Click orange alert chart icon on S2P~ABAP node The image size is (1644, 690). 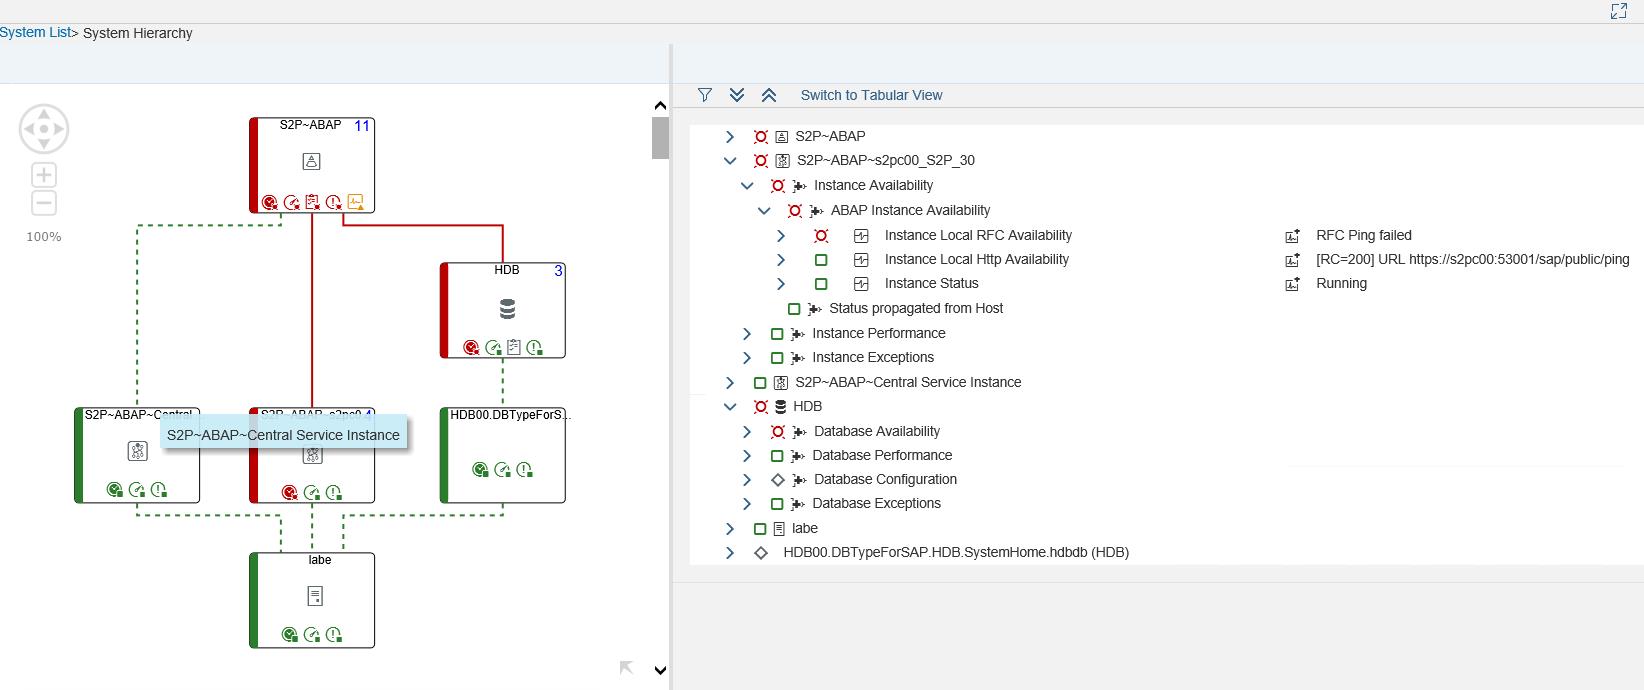tap(356, 202)
